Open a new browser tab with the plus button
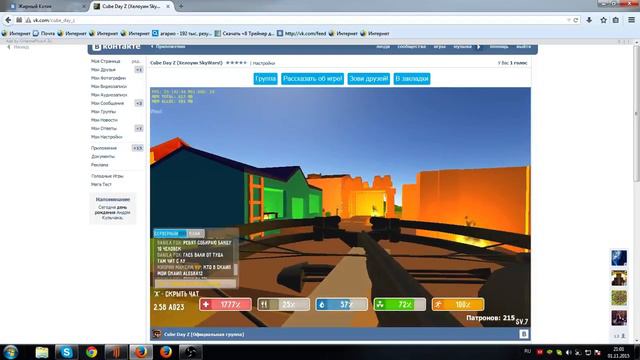The height and width of the screenshot is (360, 640). pos(181,7)
